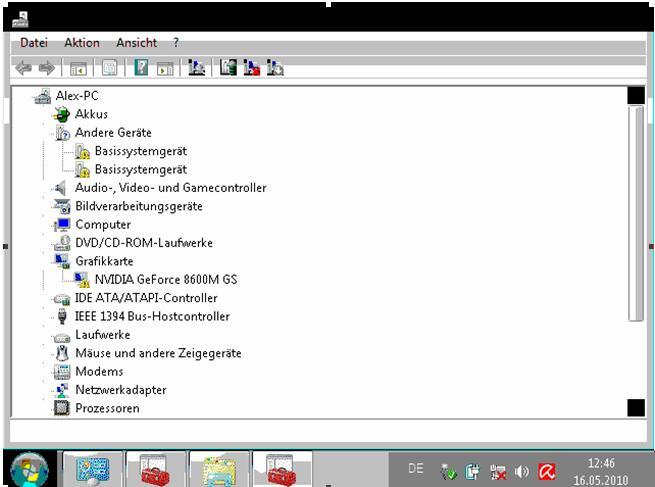Select the DVD/CD-ROM-Laufwerke category
655x487 pixels.
[x=144, y=243]
